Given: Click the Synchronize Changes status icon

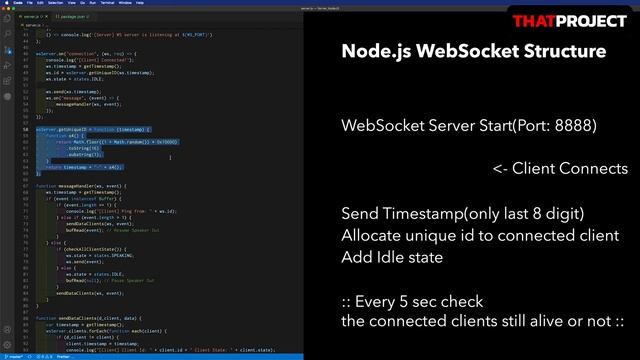Looking at the screenshot, I should tap(30, 357).
